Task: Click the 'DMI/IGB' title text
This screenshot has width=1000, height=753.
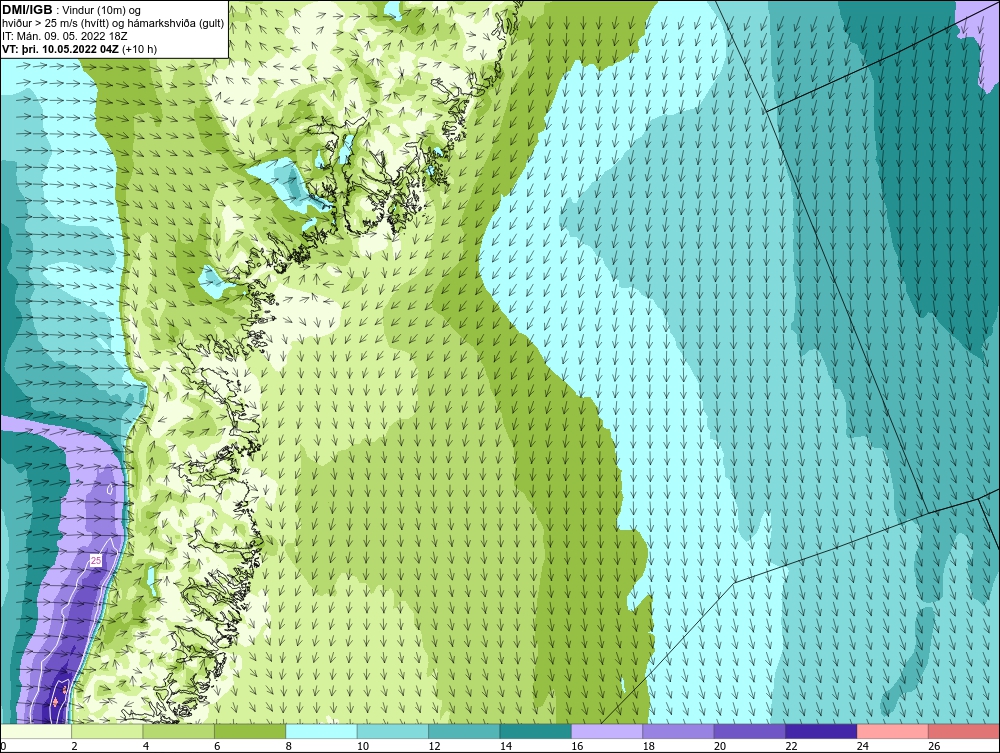Action: pyautogui.click(x=27, y=10)
